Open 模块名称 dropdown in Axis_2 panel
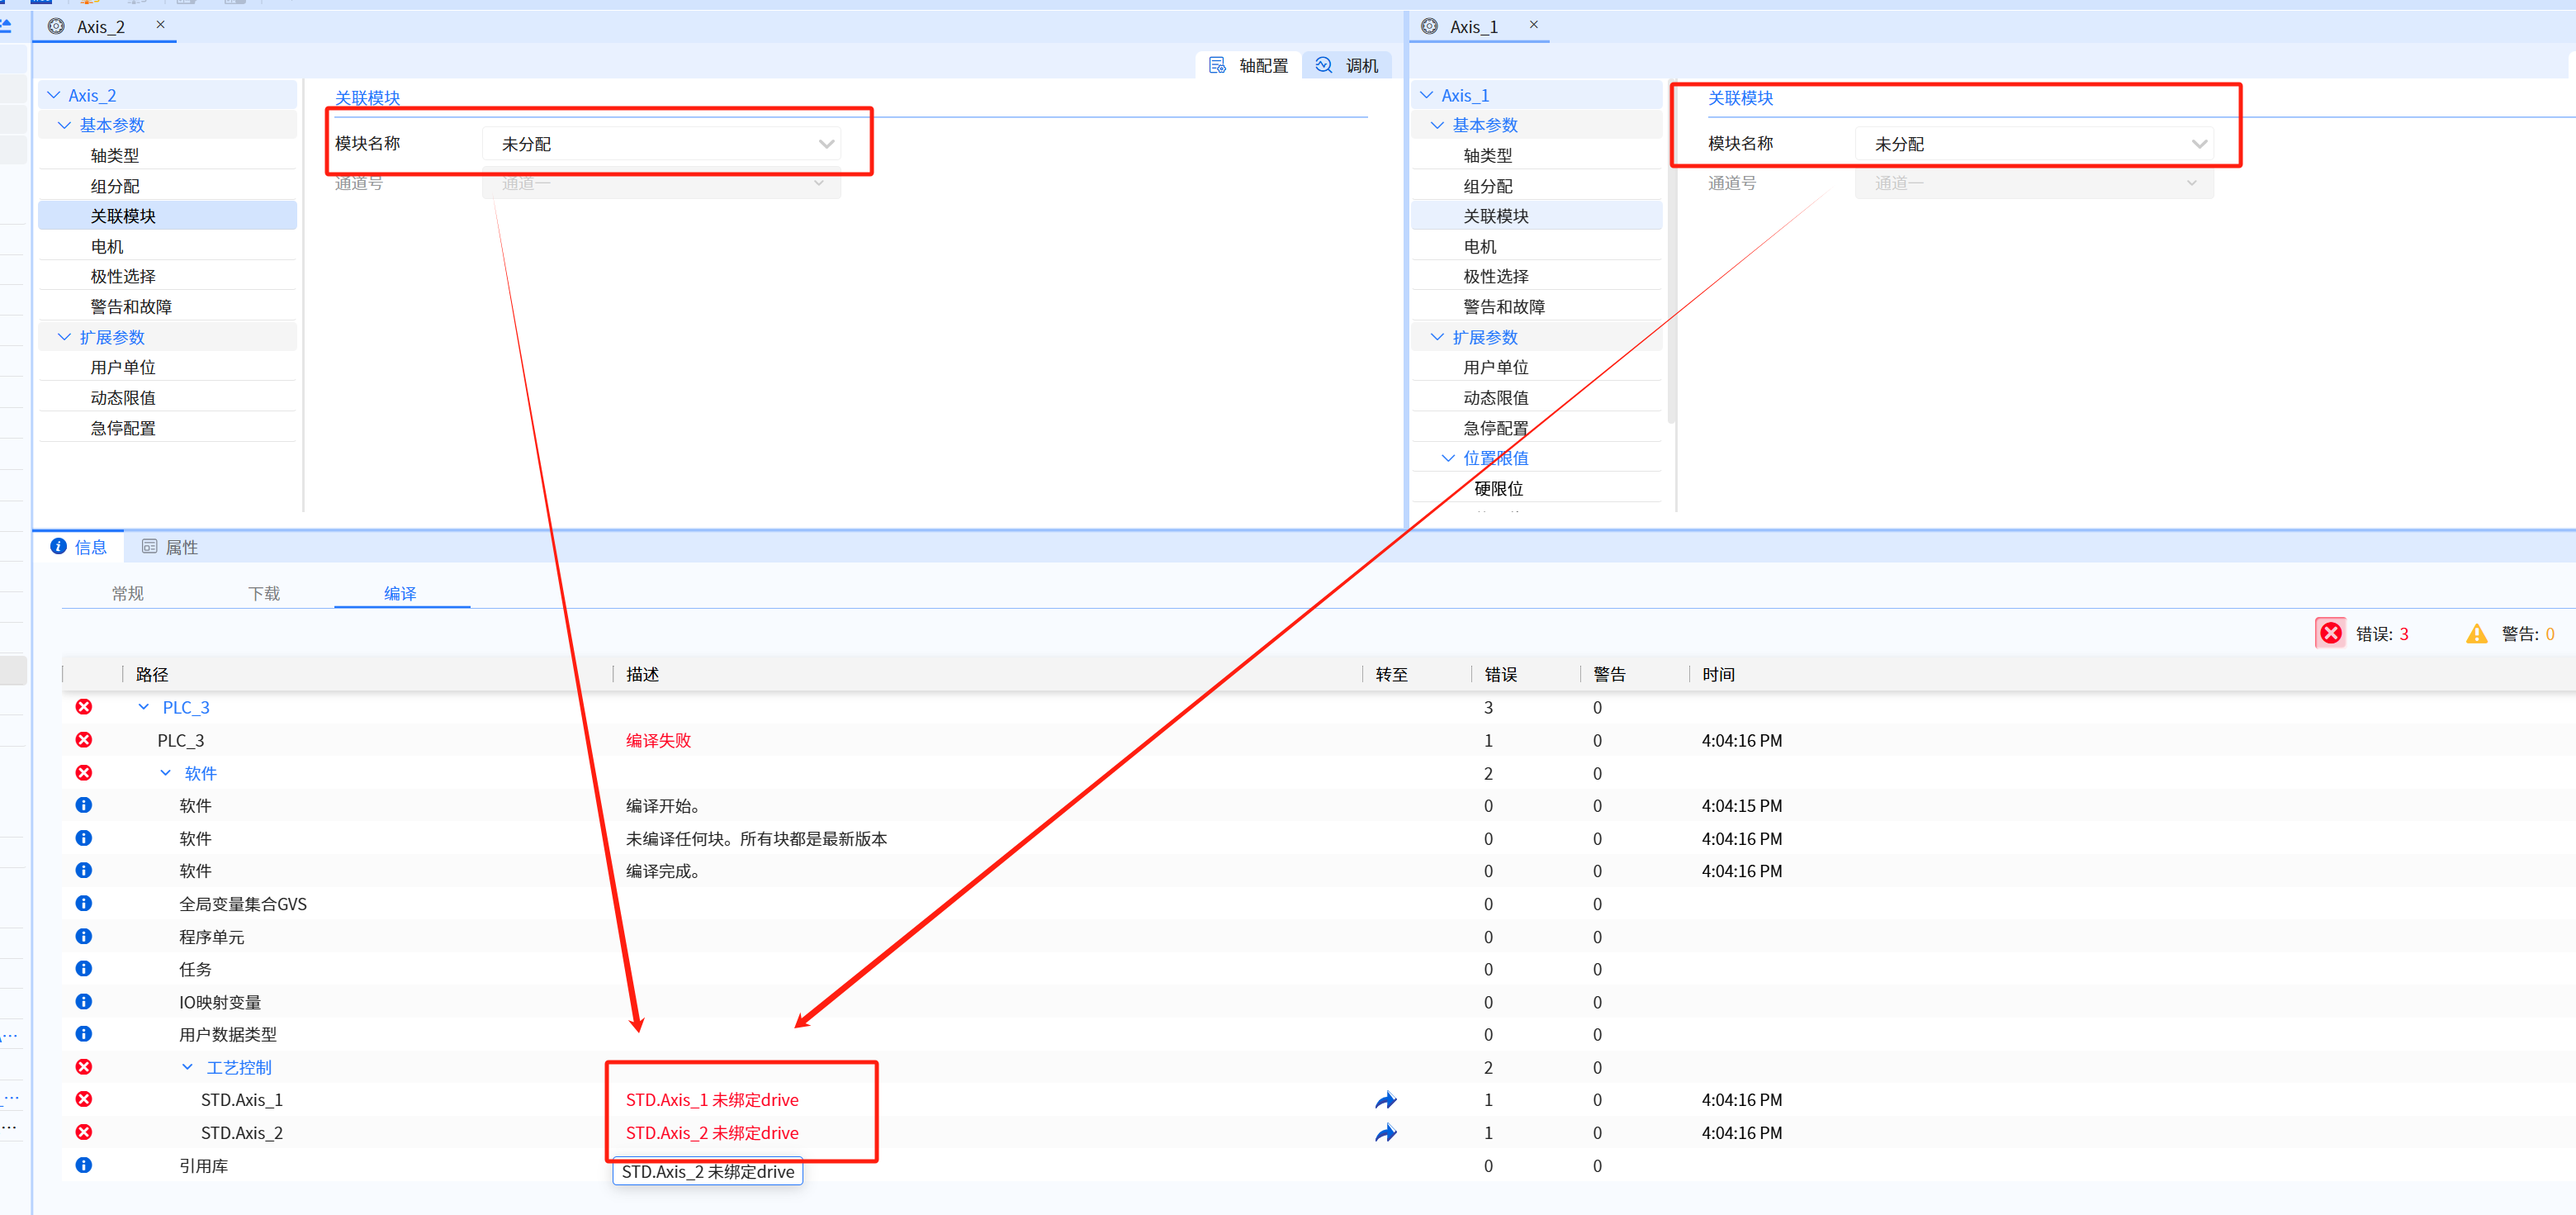This screenshot has height=1215, width=2576. coord(826,144)
